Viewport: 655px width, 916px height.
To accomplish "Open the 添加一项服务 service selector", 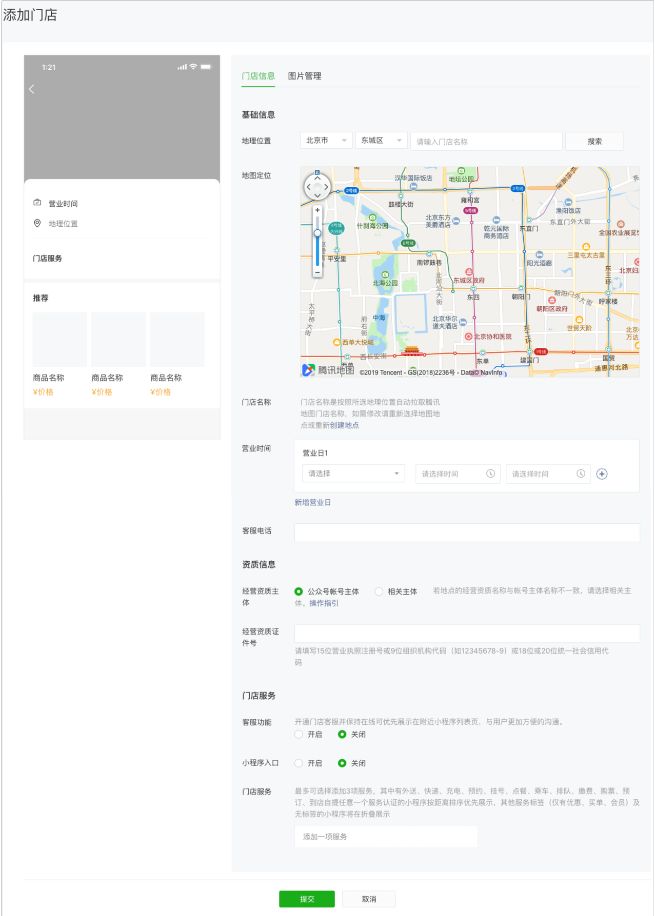I will coord(386,837).
